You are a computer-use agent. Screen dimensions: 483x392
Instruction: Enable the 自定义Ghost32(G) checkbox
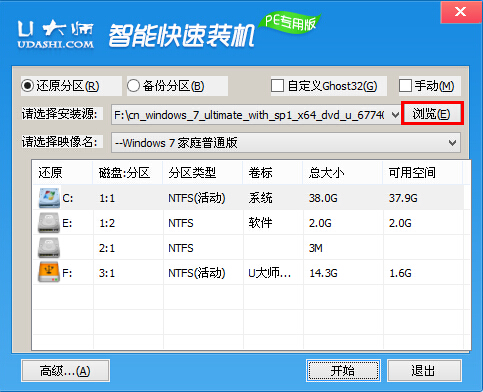coord(277,86)
